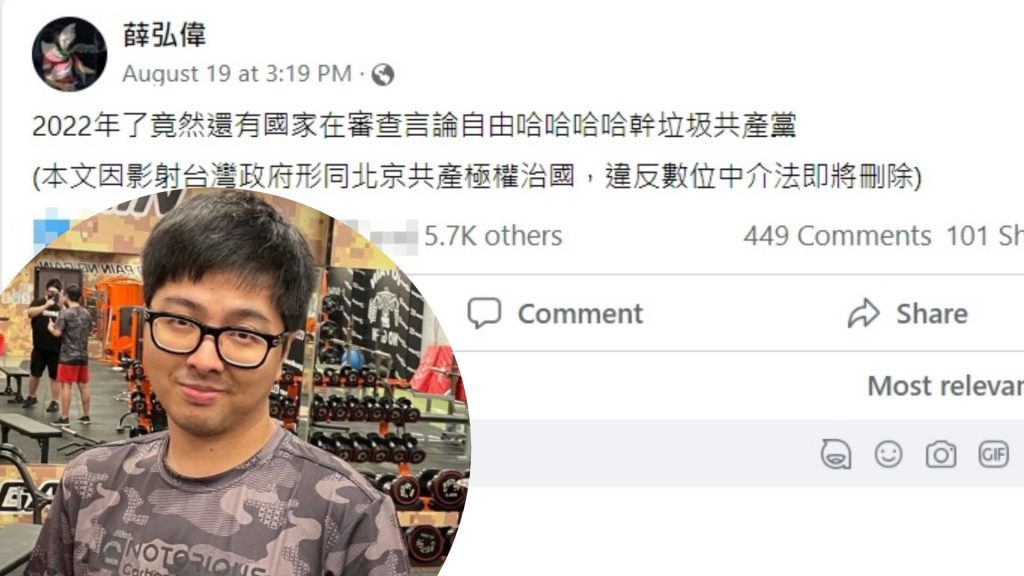Open the GIF picker icon
This screenshot has width=1024, height=576.
coord(993,454)
